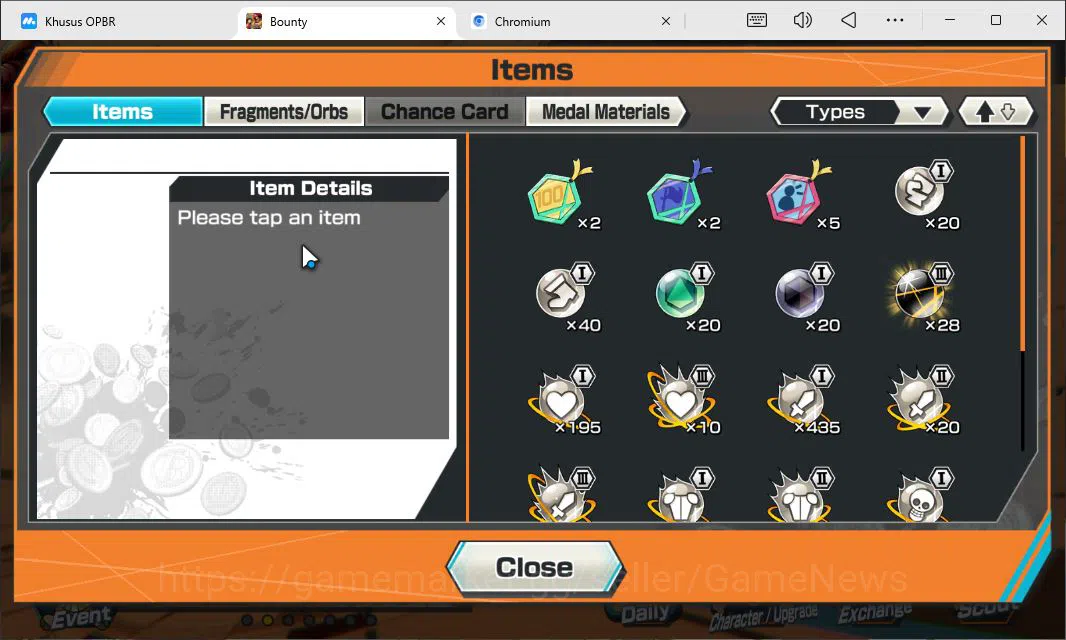This screenshot has width=1066, height=640.
Task: Toggle ascending/descending sort order arrows
Action: (996, 112)
